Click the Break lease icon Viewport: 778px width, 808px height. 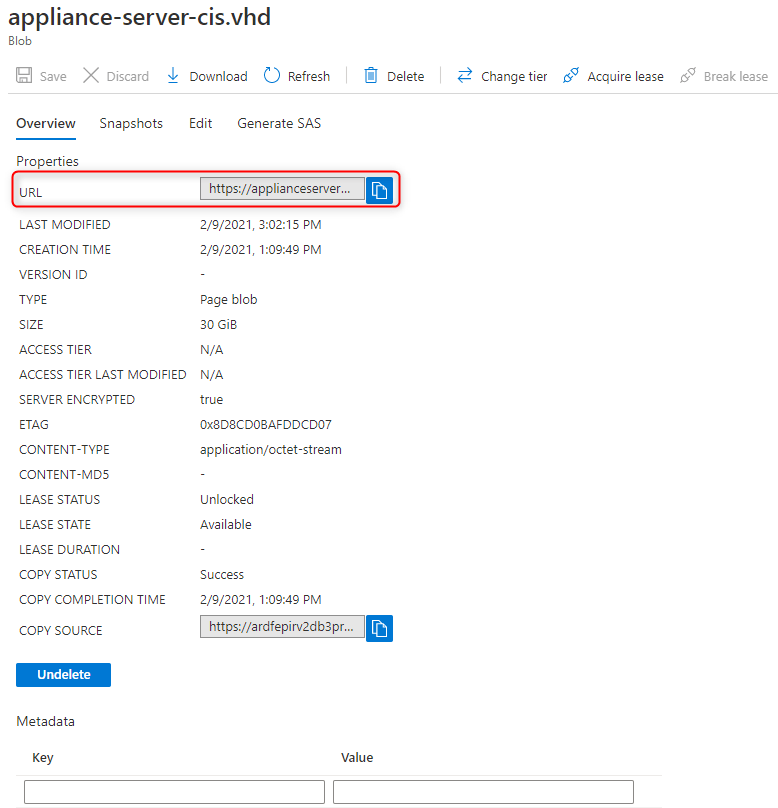(x=688, y=75)
